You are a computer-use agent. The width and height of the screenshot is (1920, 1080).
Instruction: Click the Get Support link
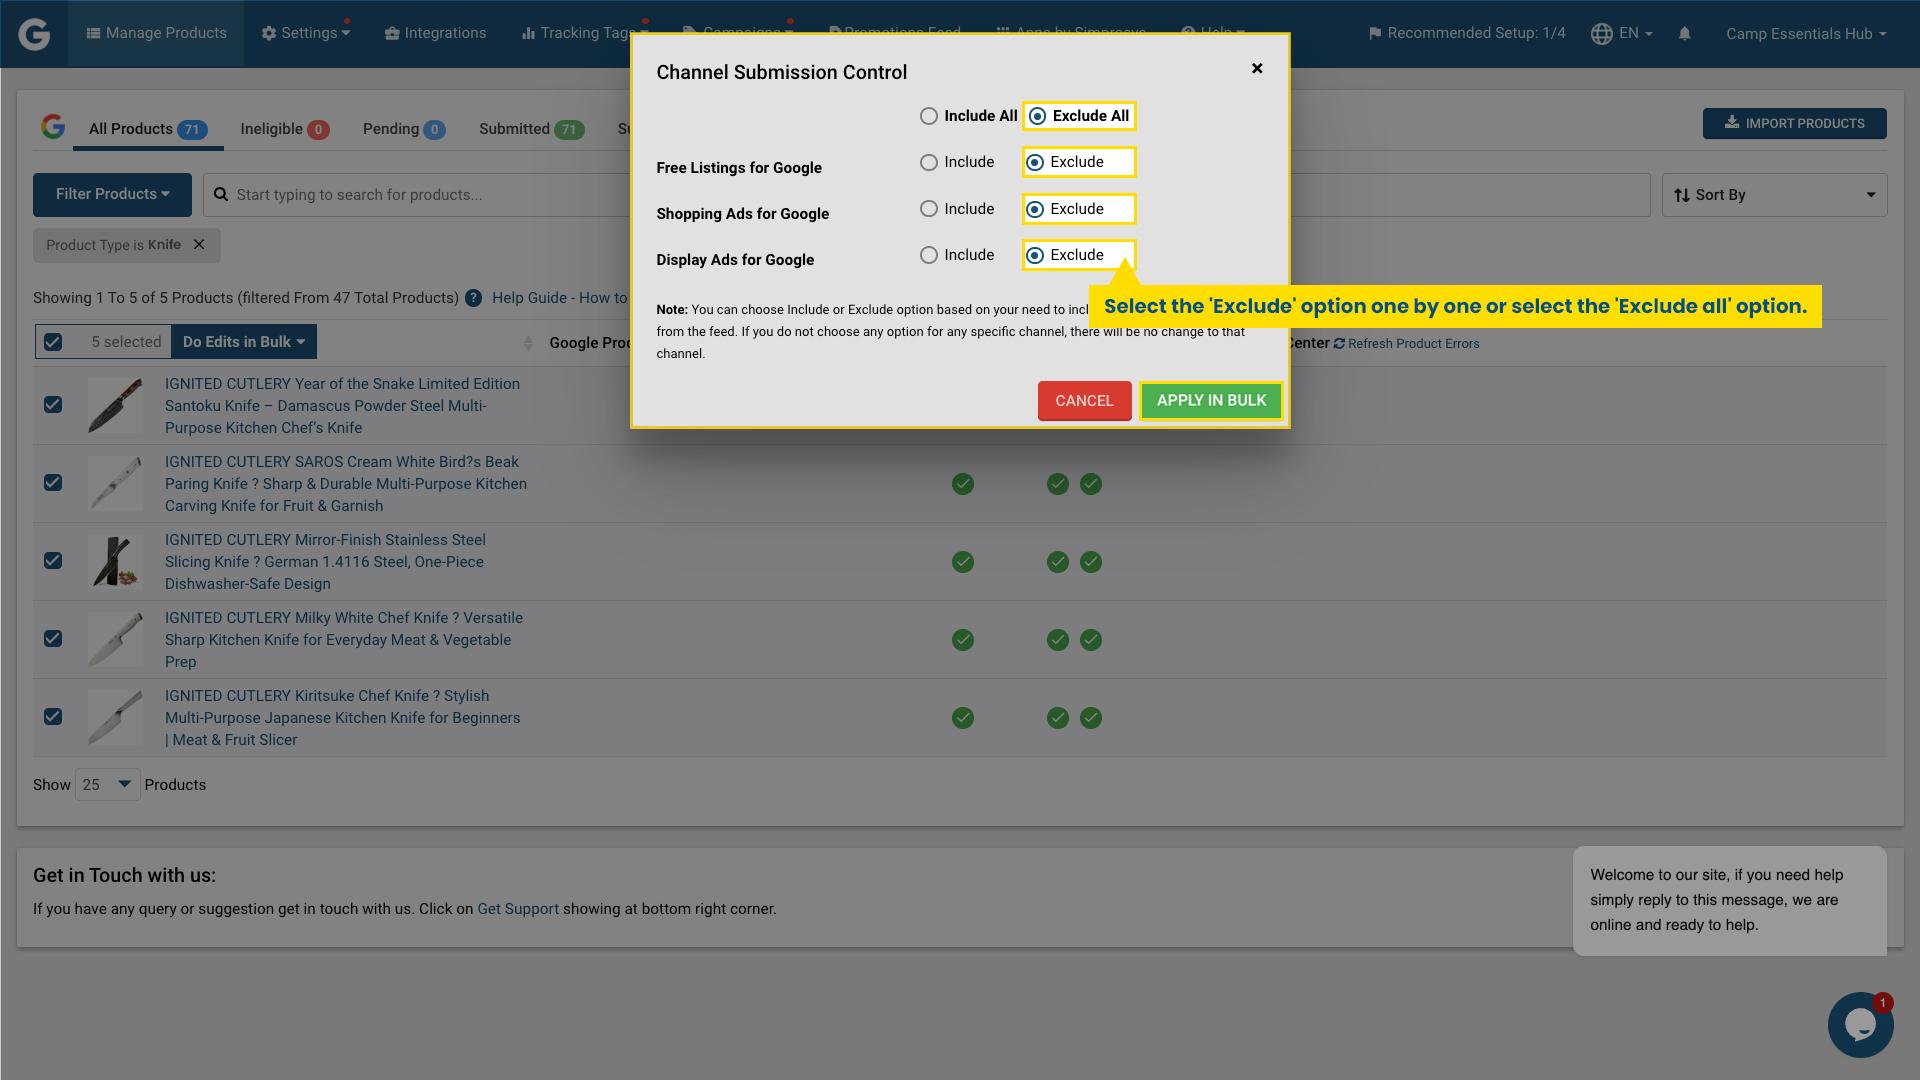518,908
